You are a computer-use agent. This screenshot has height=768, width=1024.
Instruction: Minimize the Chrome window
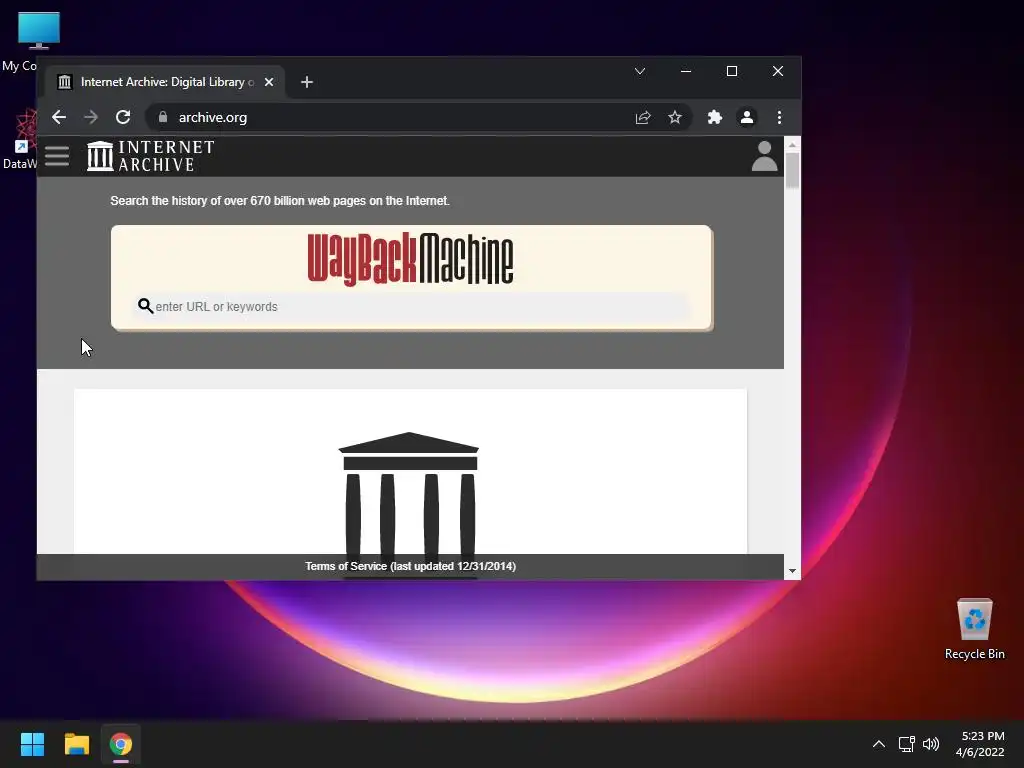click(x=686, y=71)
